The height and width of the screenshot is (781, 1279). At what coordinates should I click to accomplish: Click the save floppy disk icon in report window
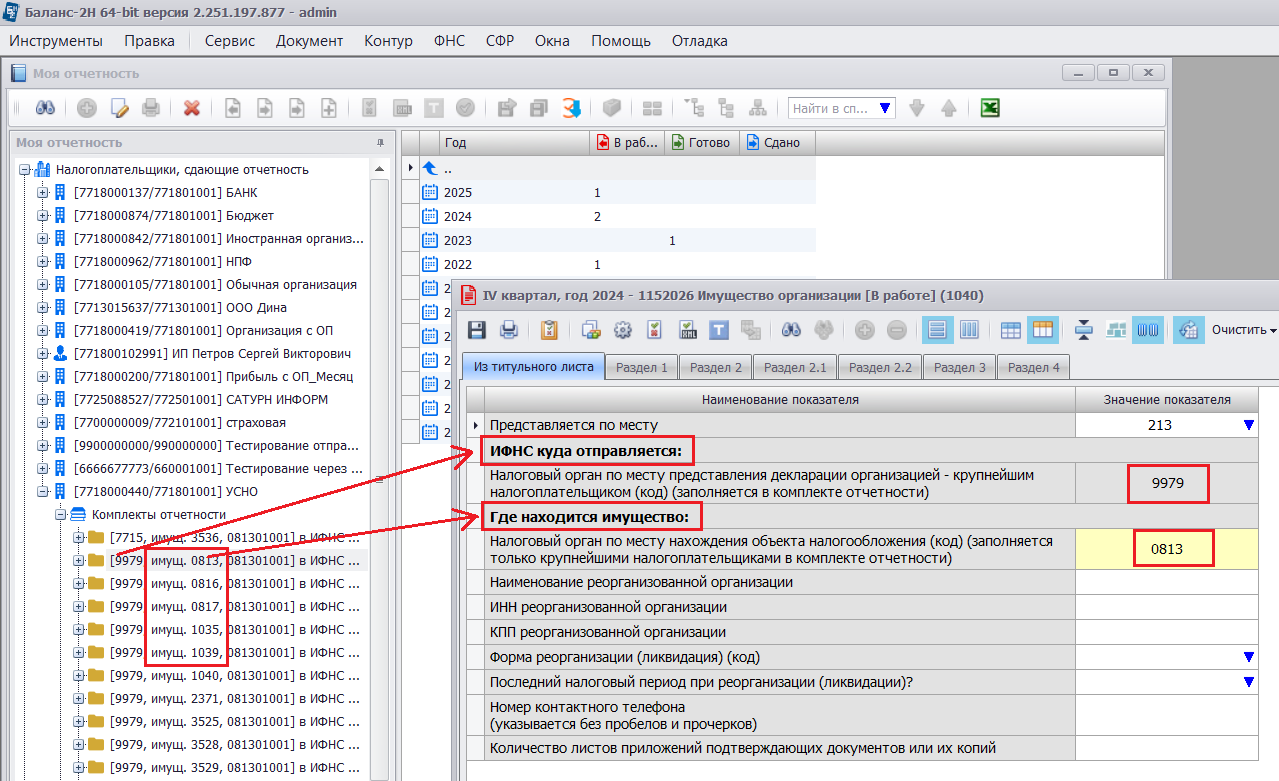pos(477,329)
